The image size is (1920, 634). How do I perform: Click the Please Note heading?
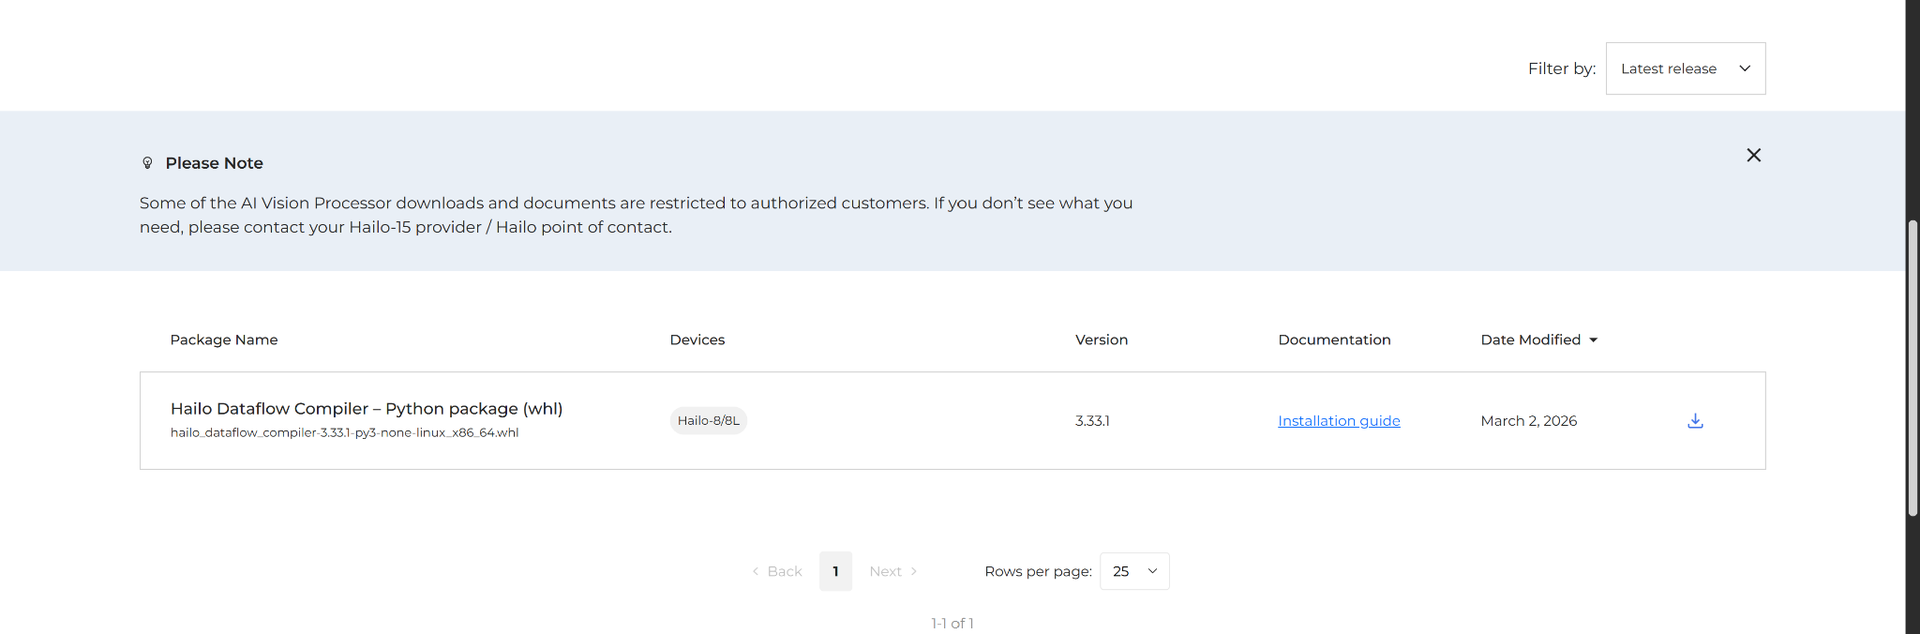click(214, 163)
